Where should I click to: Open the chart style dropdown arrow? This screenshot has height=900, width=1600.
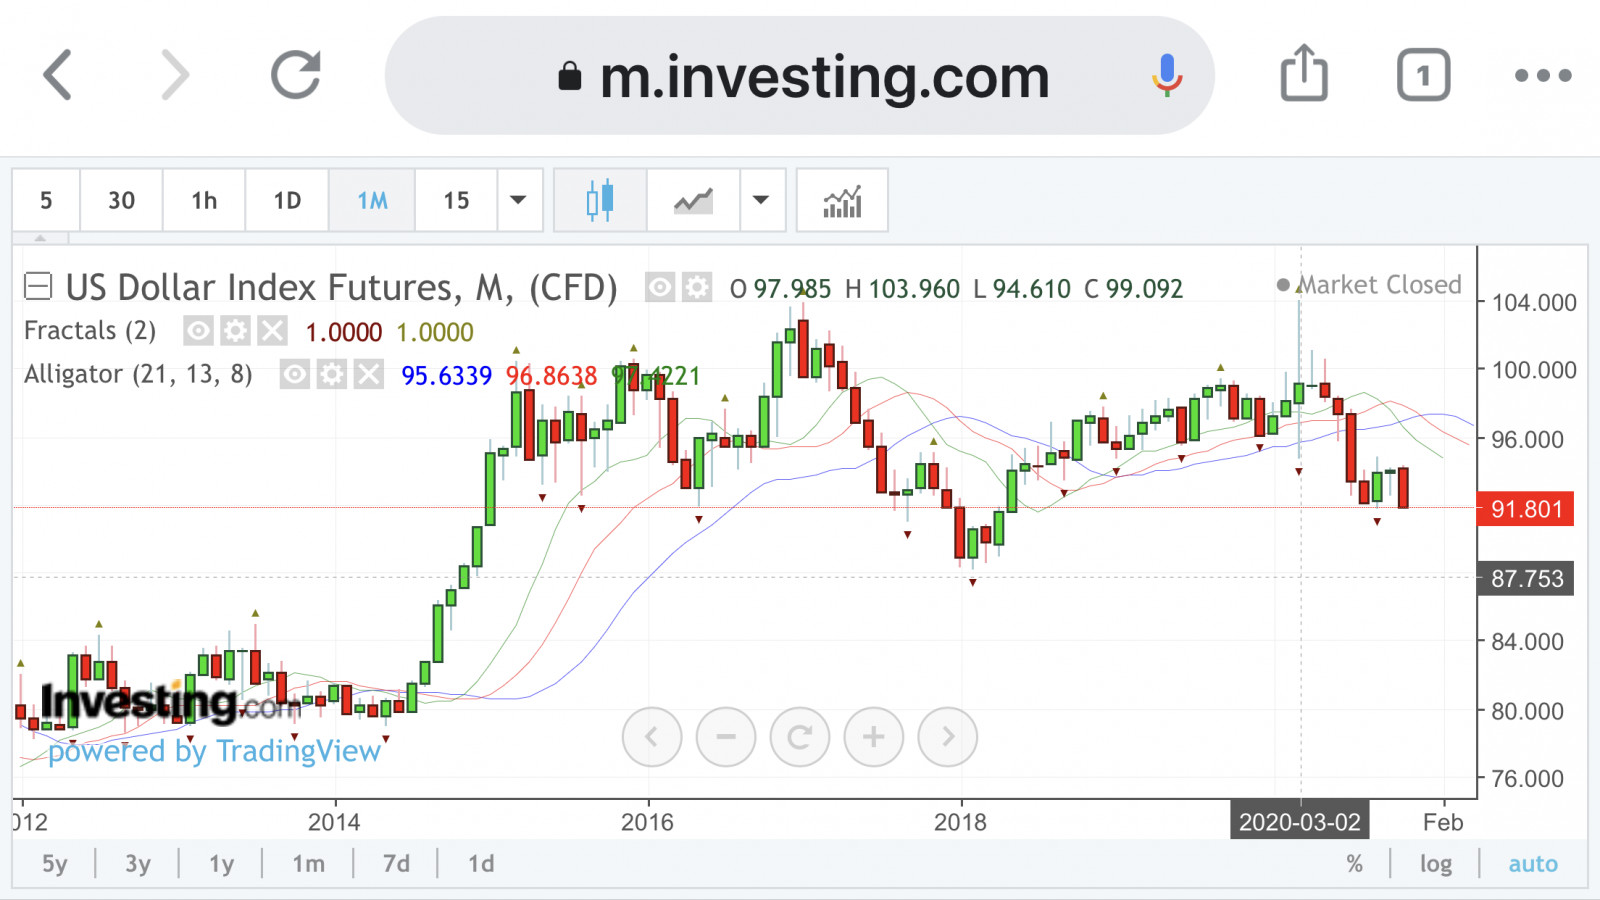point(761,200)
